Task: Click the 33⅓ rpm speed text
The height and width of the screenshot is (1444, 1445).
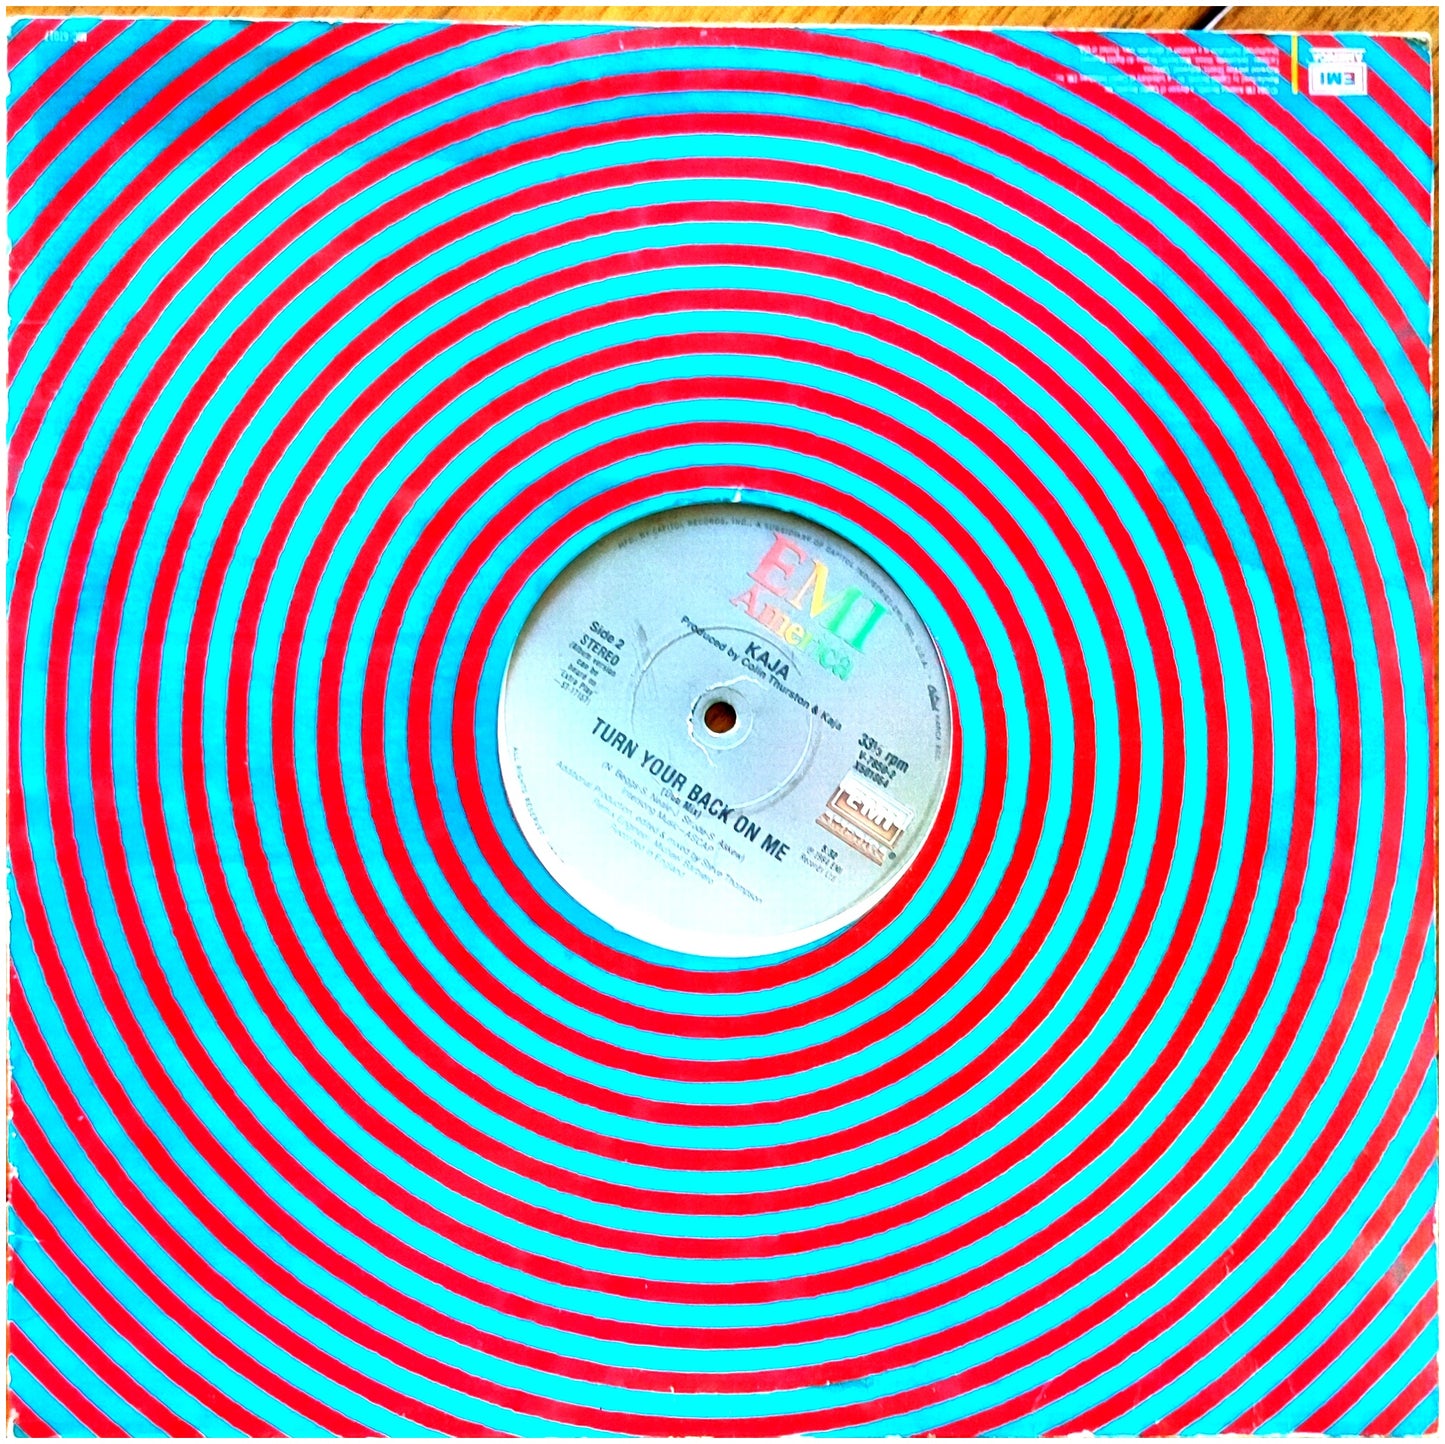Action: tap(883, 754)
